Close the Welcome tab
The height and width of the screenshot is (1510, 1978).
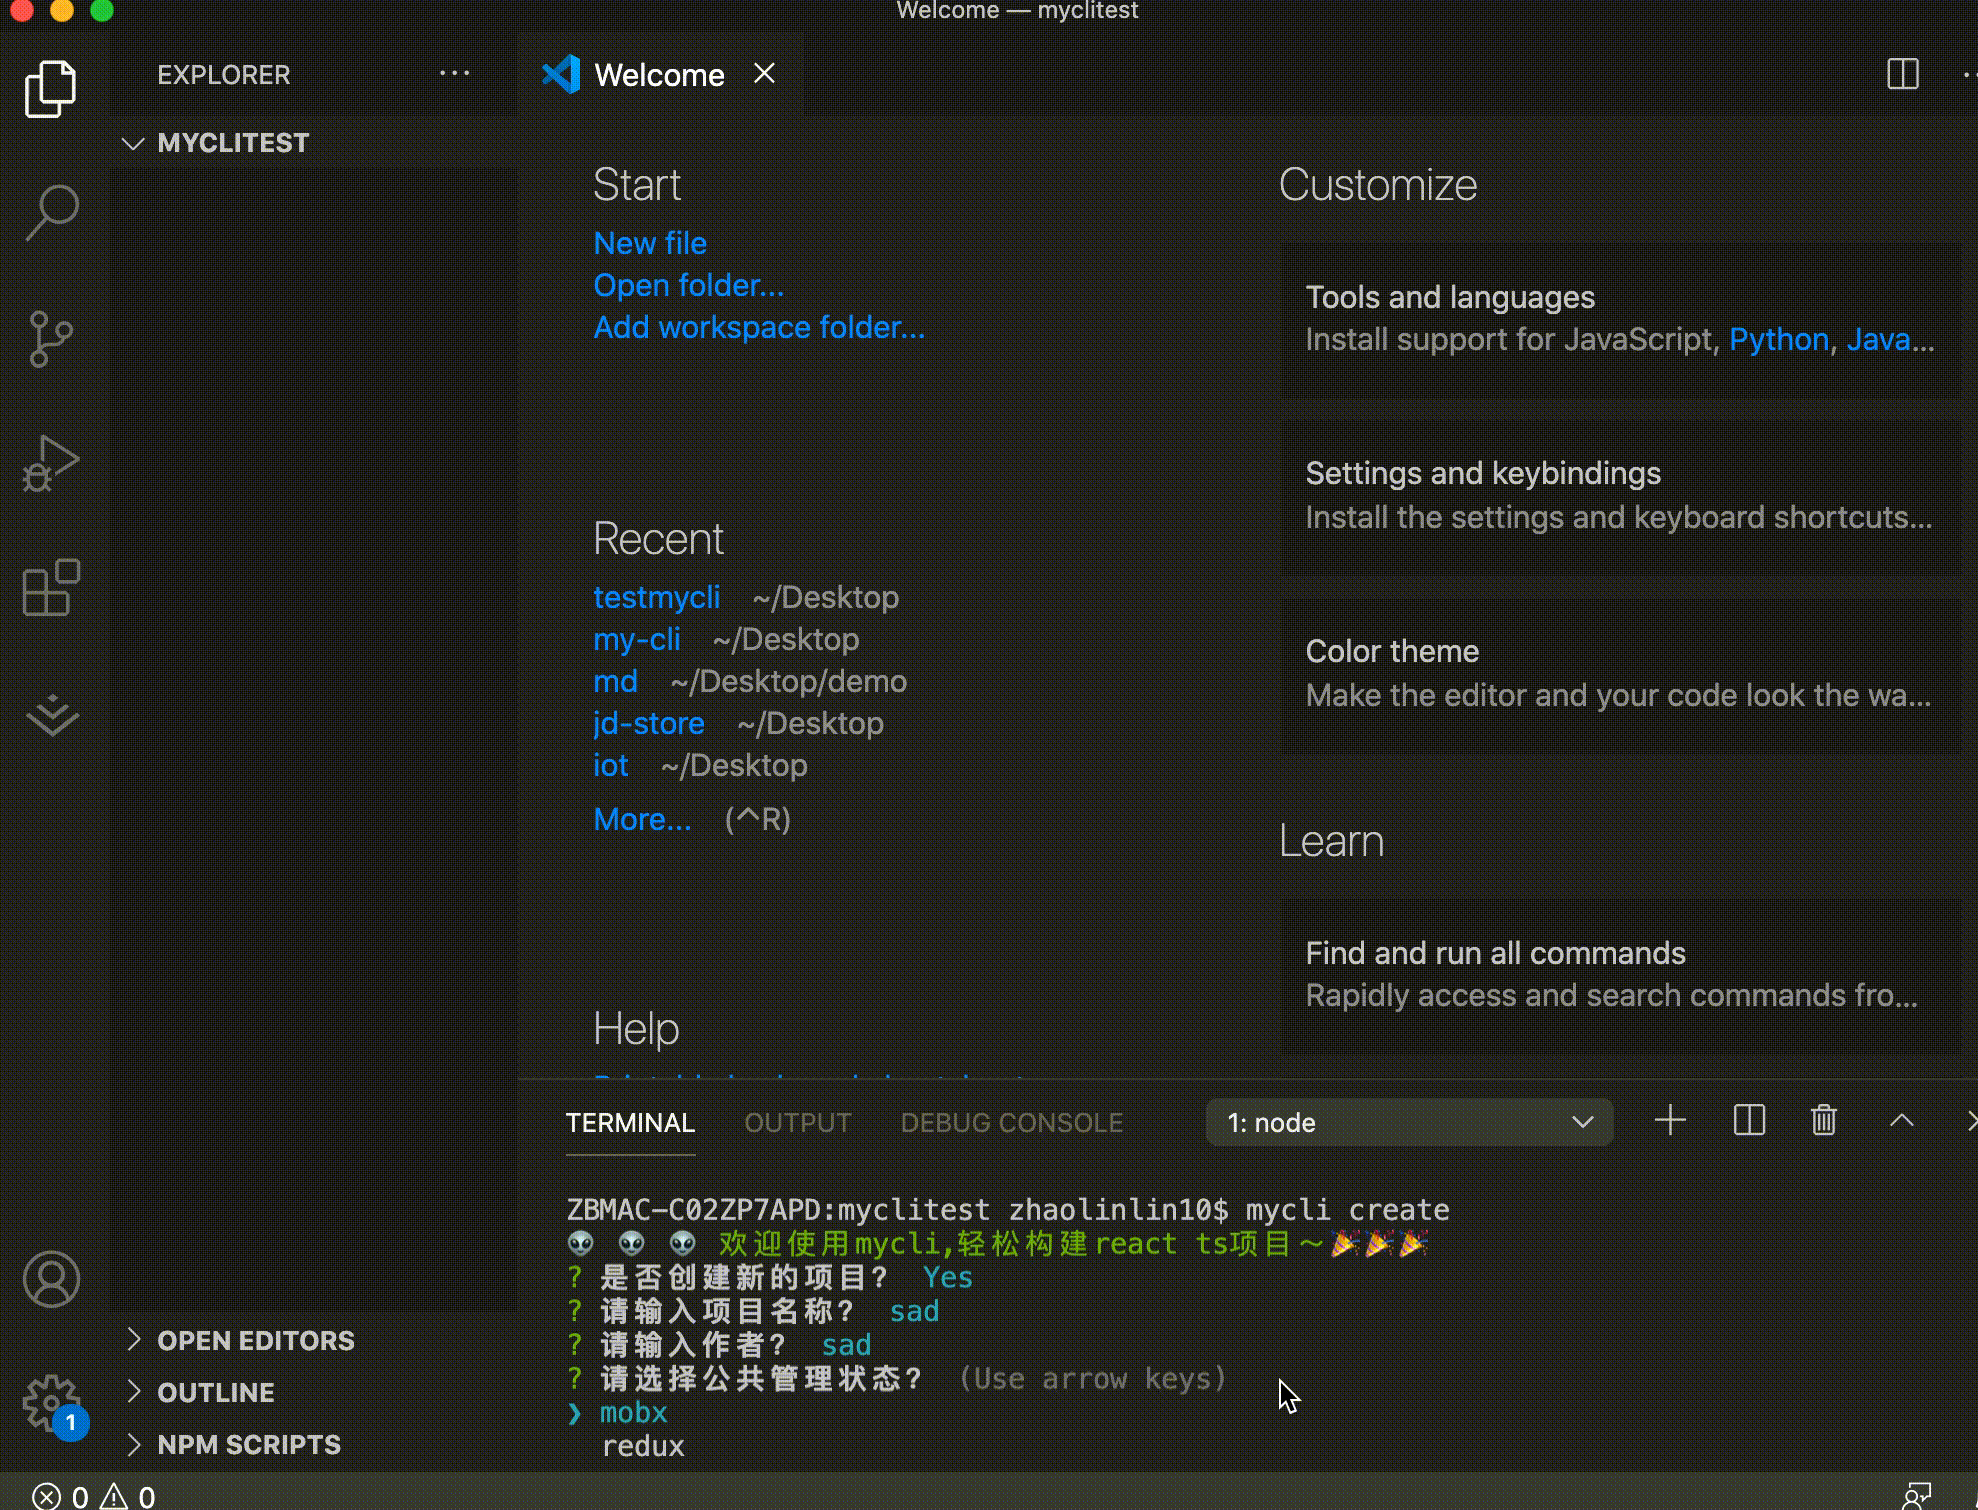[x=764, y=74]
